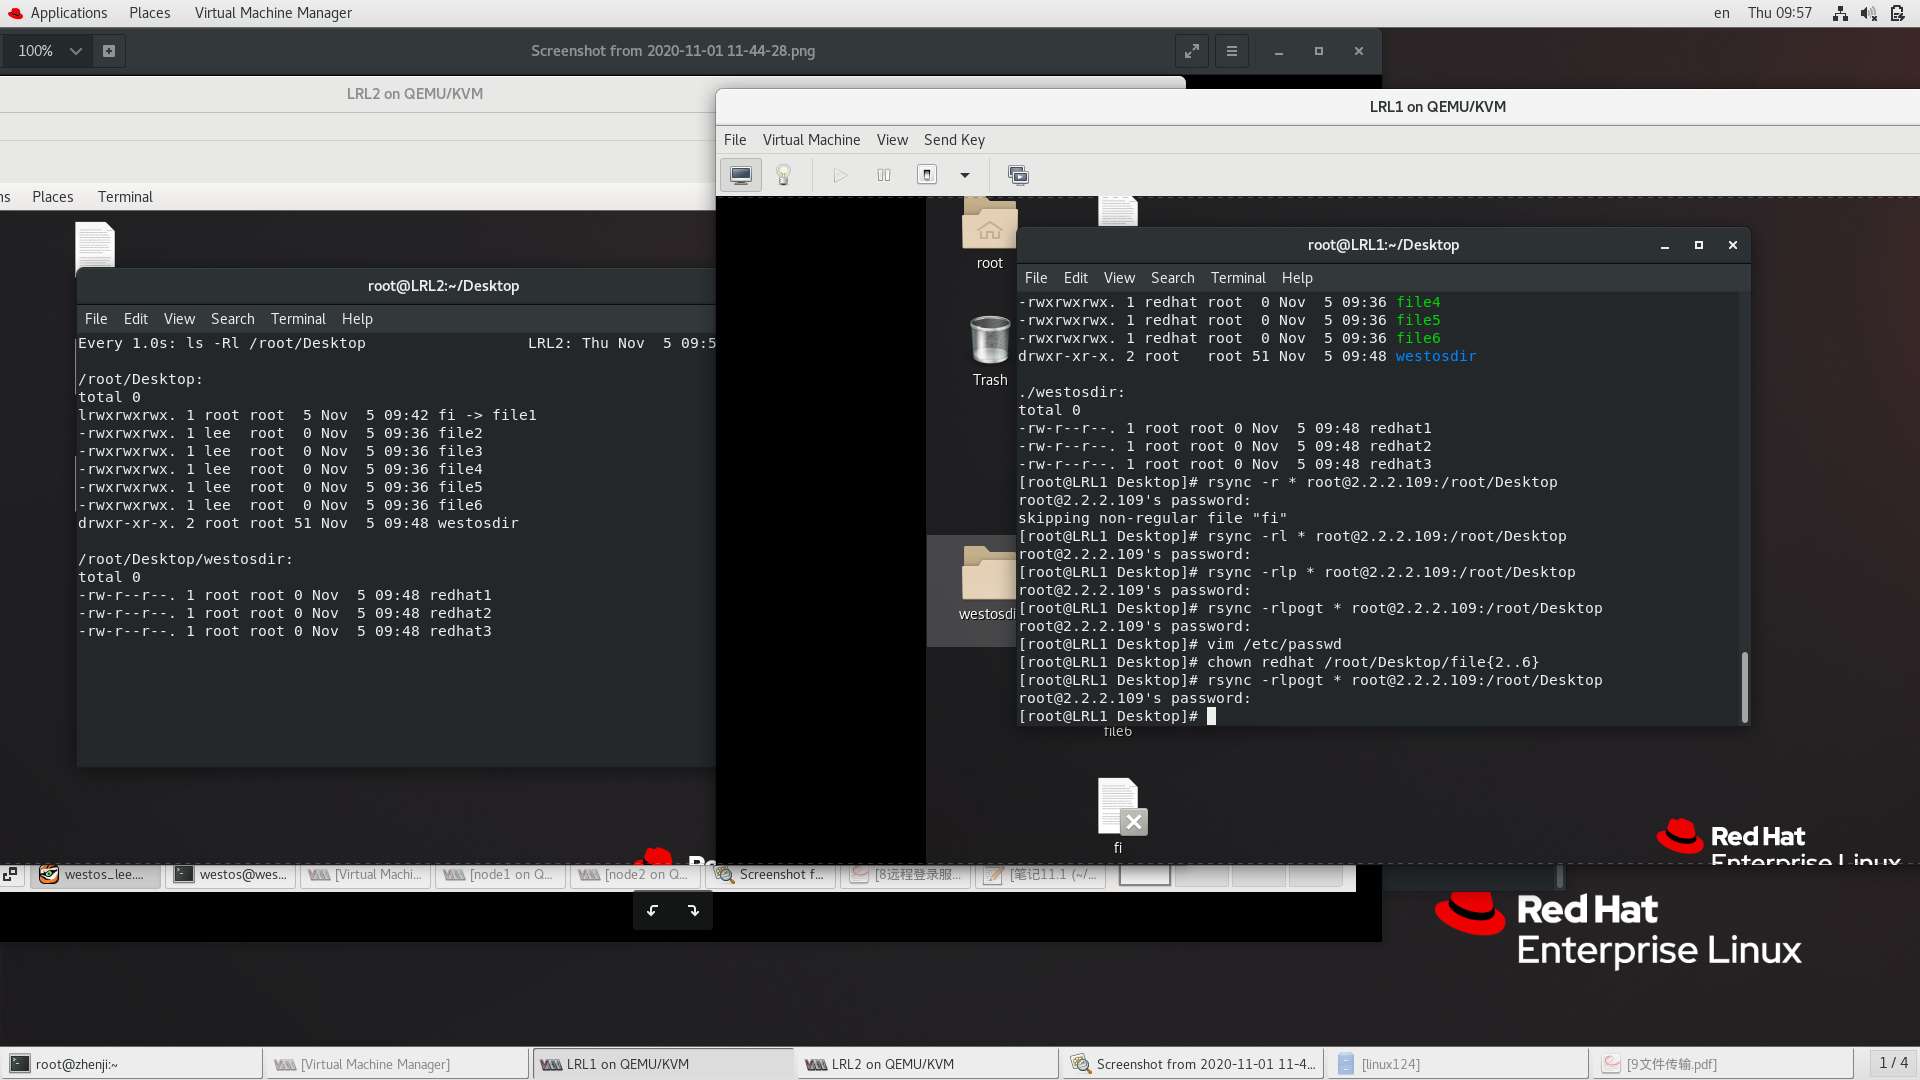The image size is (1920, 1080).
Task: Expand the shutdown options dropdown arrow
Action: pos(965,175)
